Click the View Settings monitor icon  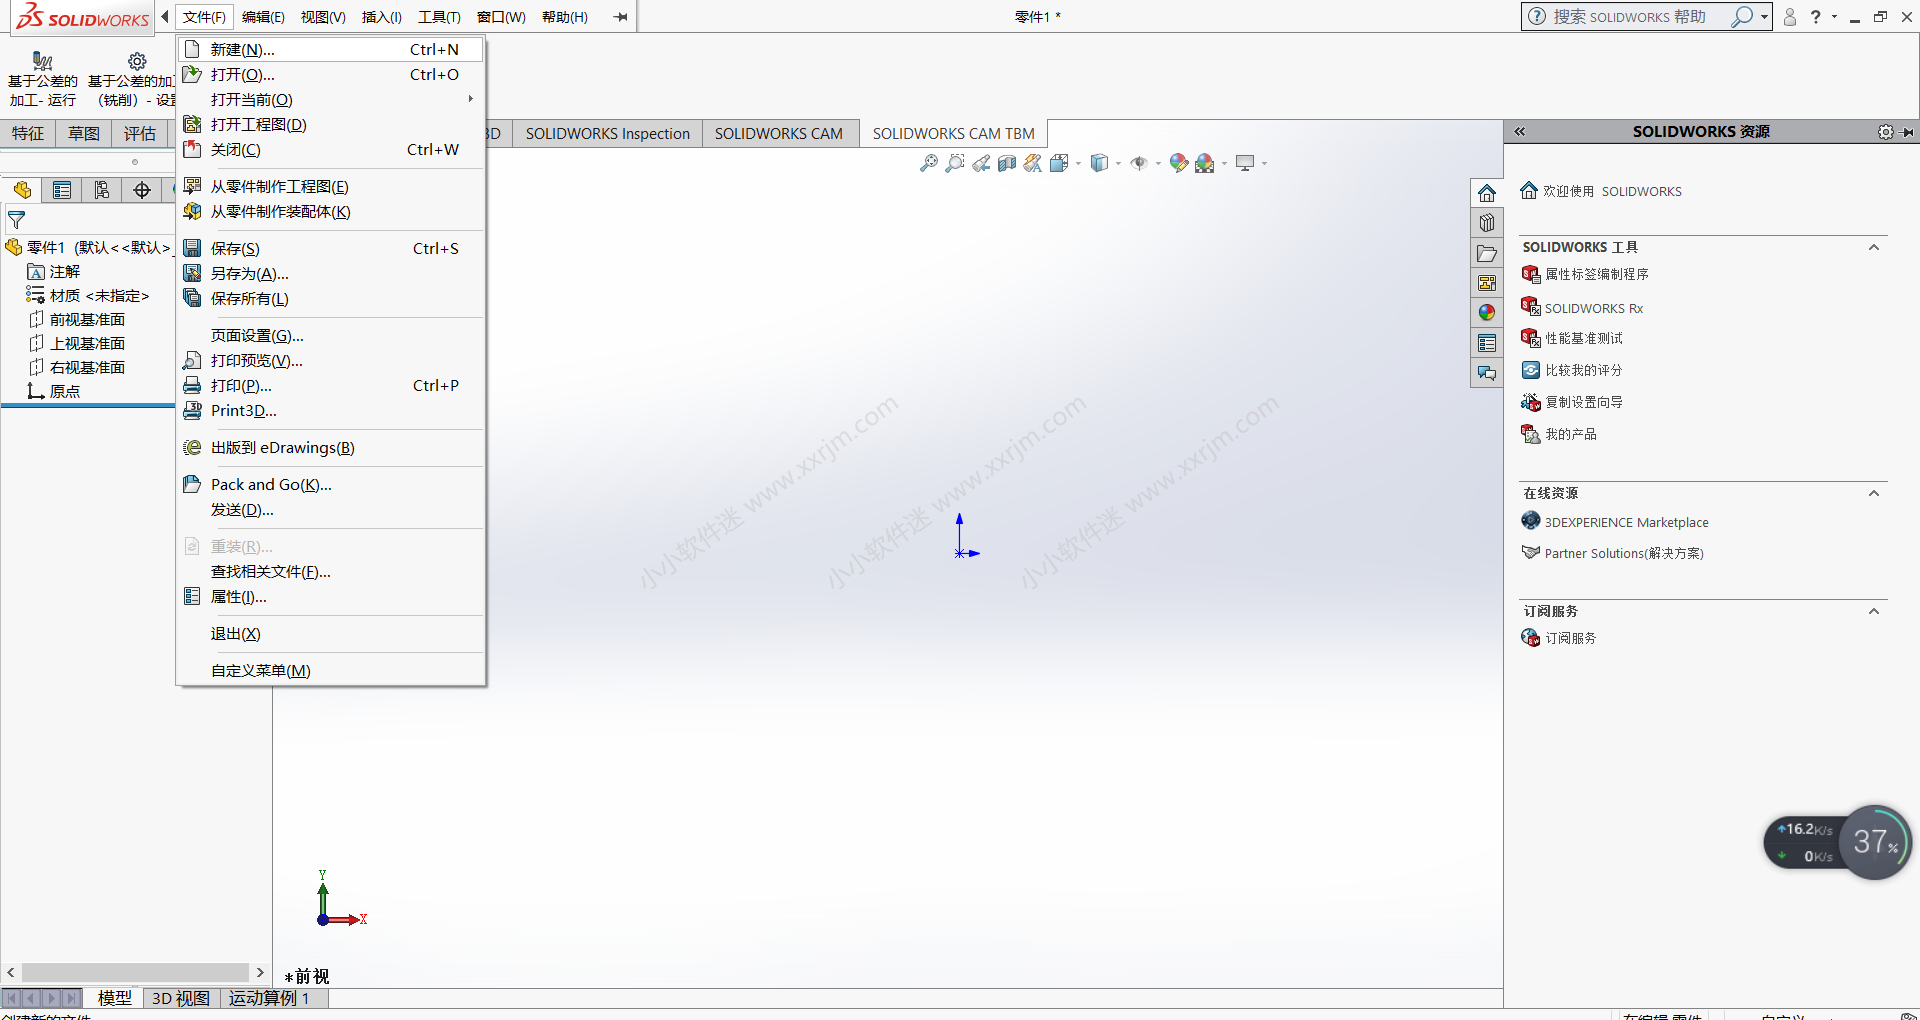[1245, 163]
